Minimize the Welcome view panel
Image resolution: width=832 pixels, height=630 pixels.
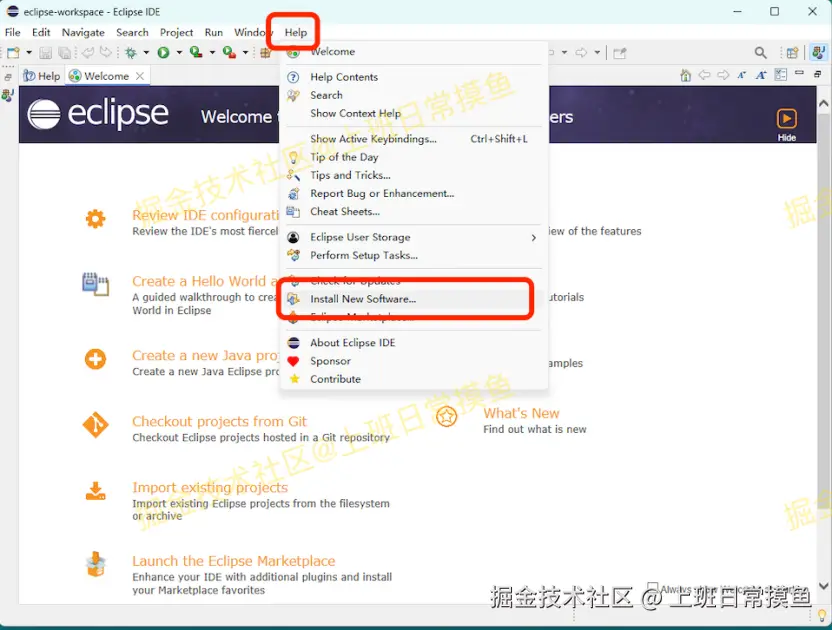coord(799,73)
